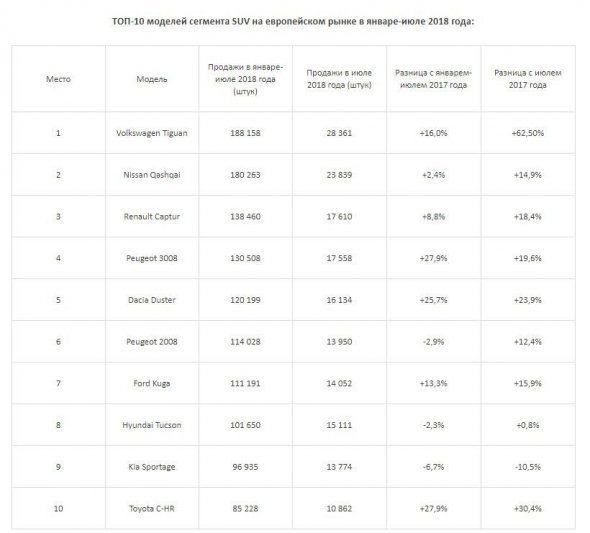Click the 188 158 sales value
This screenshot has height=533, width=590.
pyautogui.click(x=245, y=133)
